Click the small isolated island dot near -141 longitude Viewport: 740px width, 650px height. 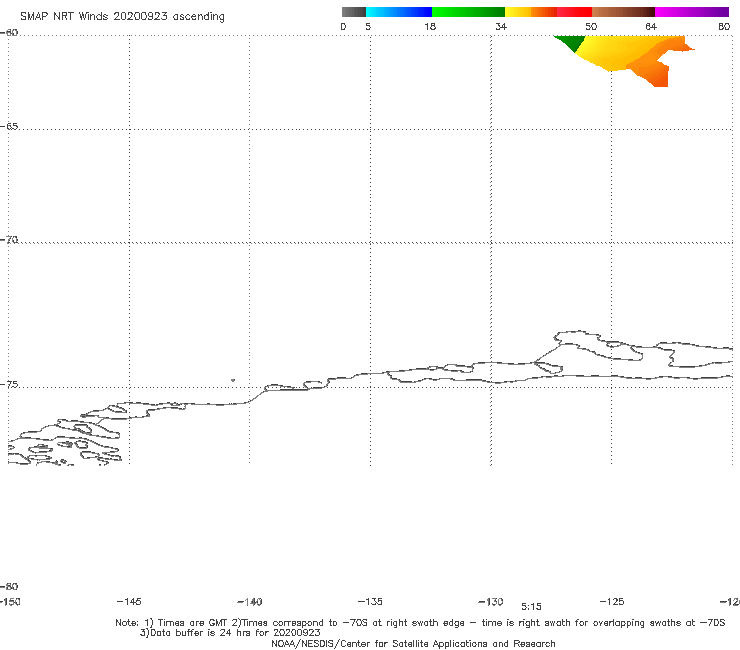click(x=233, y=380)
